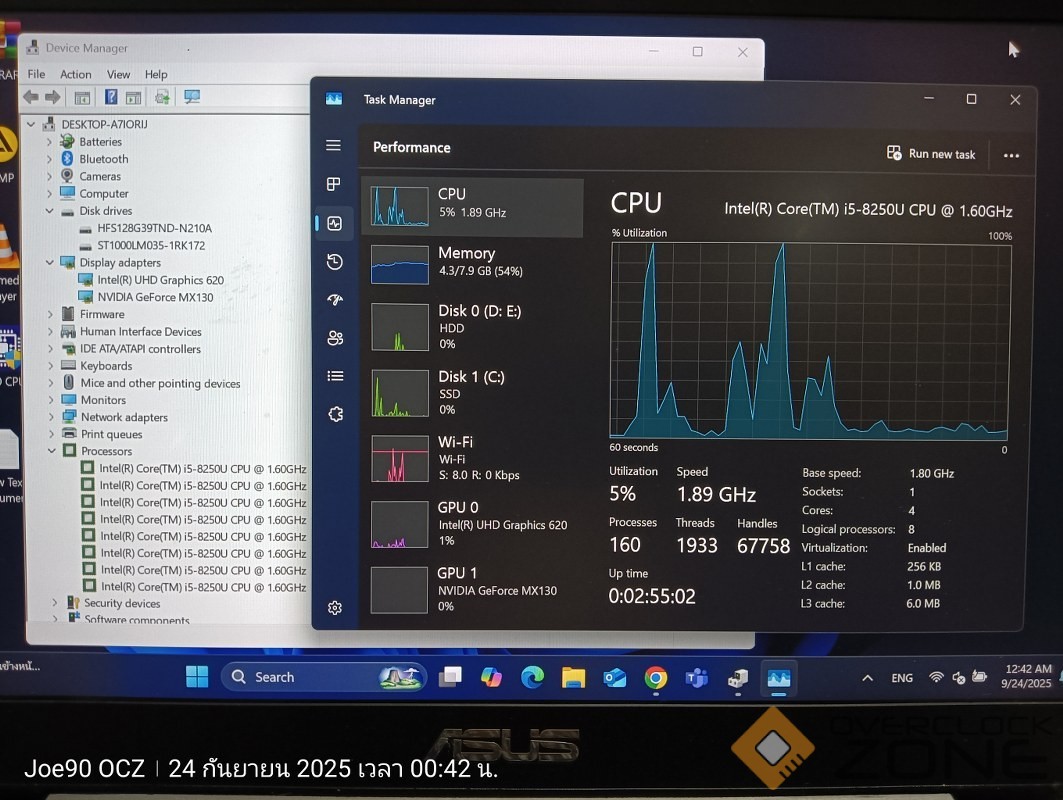Open App history page icon
The width and height of the screenshot is (1063, 800).
[335, 262]
